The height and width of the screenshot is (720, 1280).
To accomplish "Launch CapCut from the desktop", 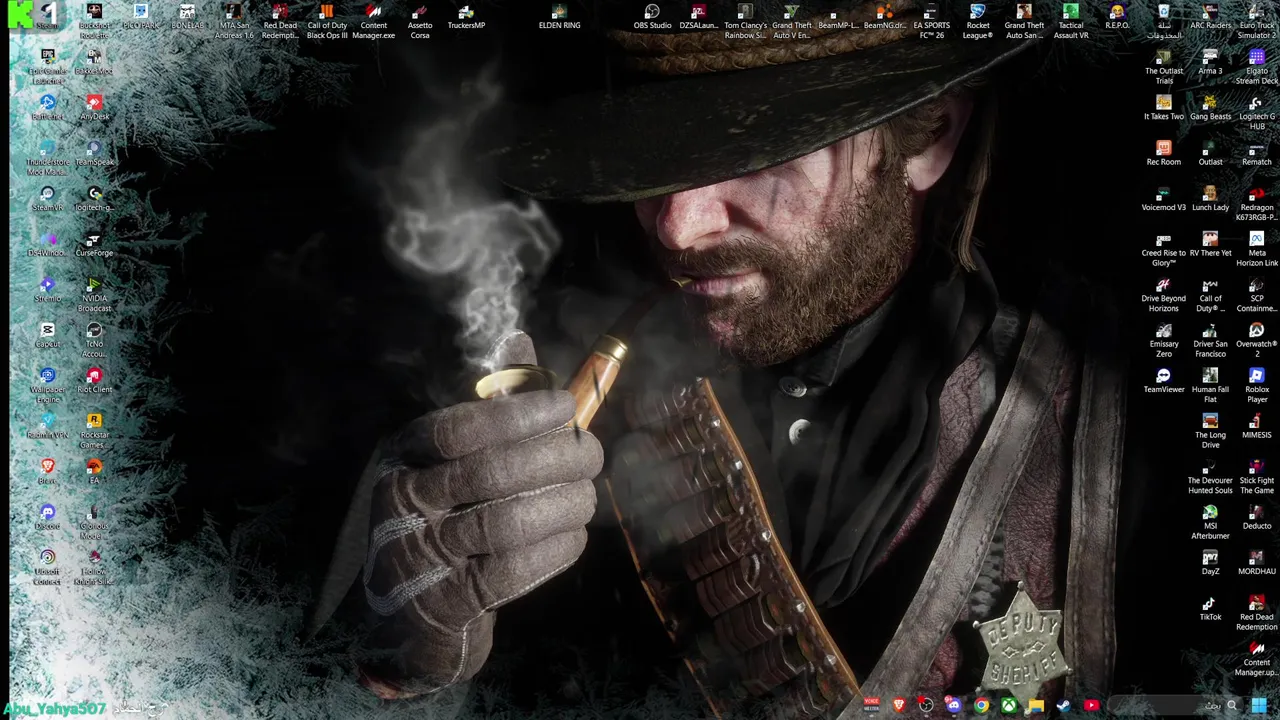I will point(47,335).
